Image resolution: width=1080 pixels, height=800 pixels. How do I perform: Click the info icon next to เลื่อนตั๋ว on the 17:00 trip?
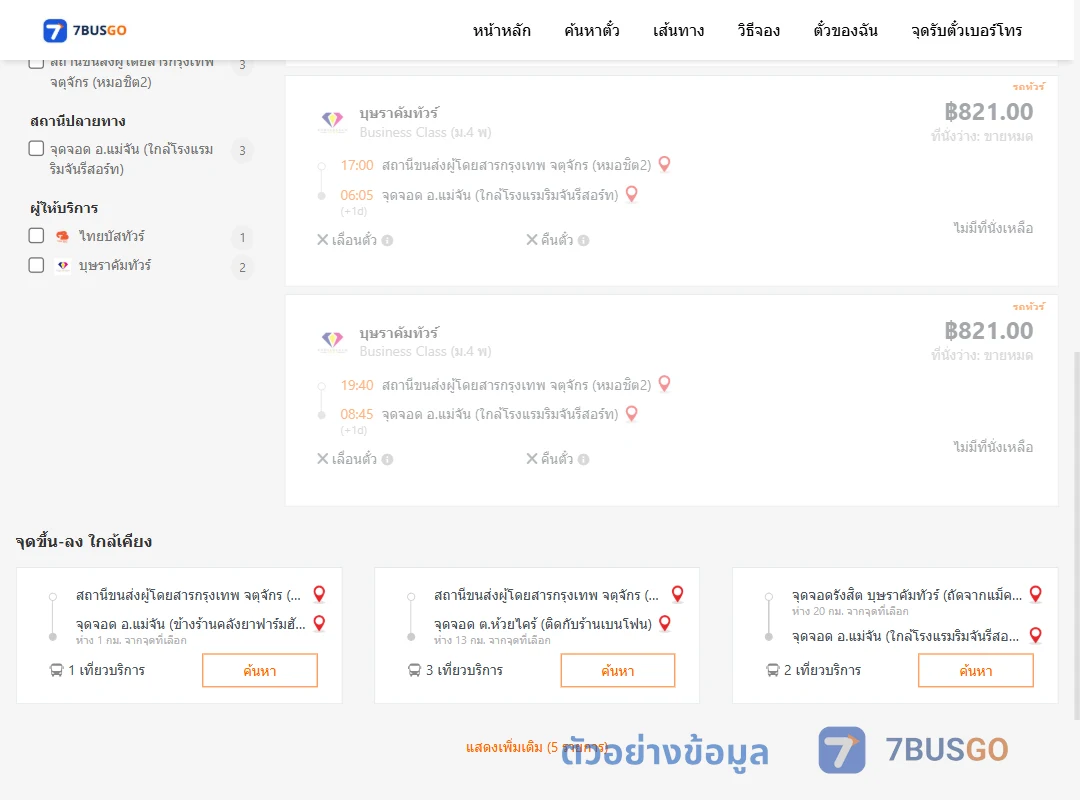click(388, 240)
